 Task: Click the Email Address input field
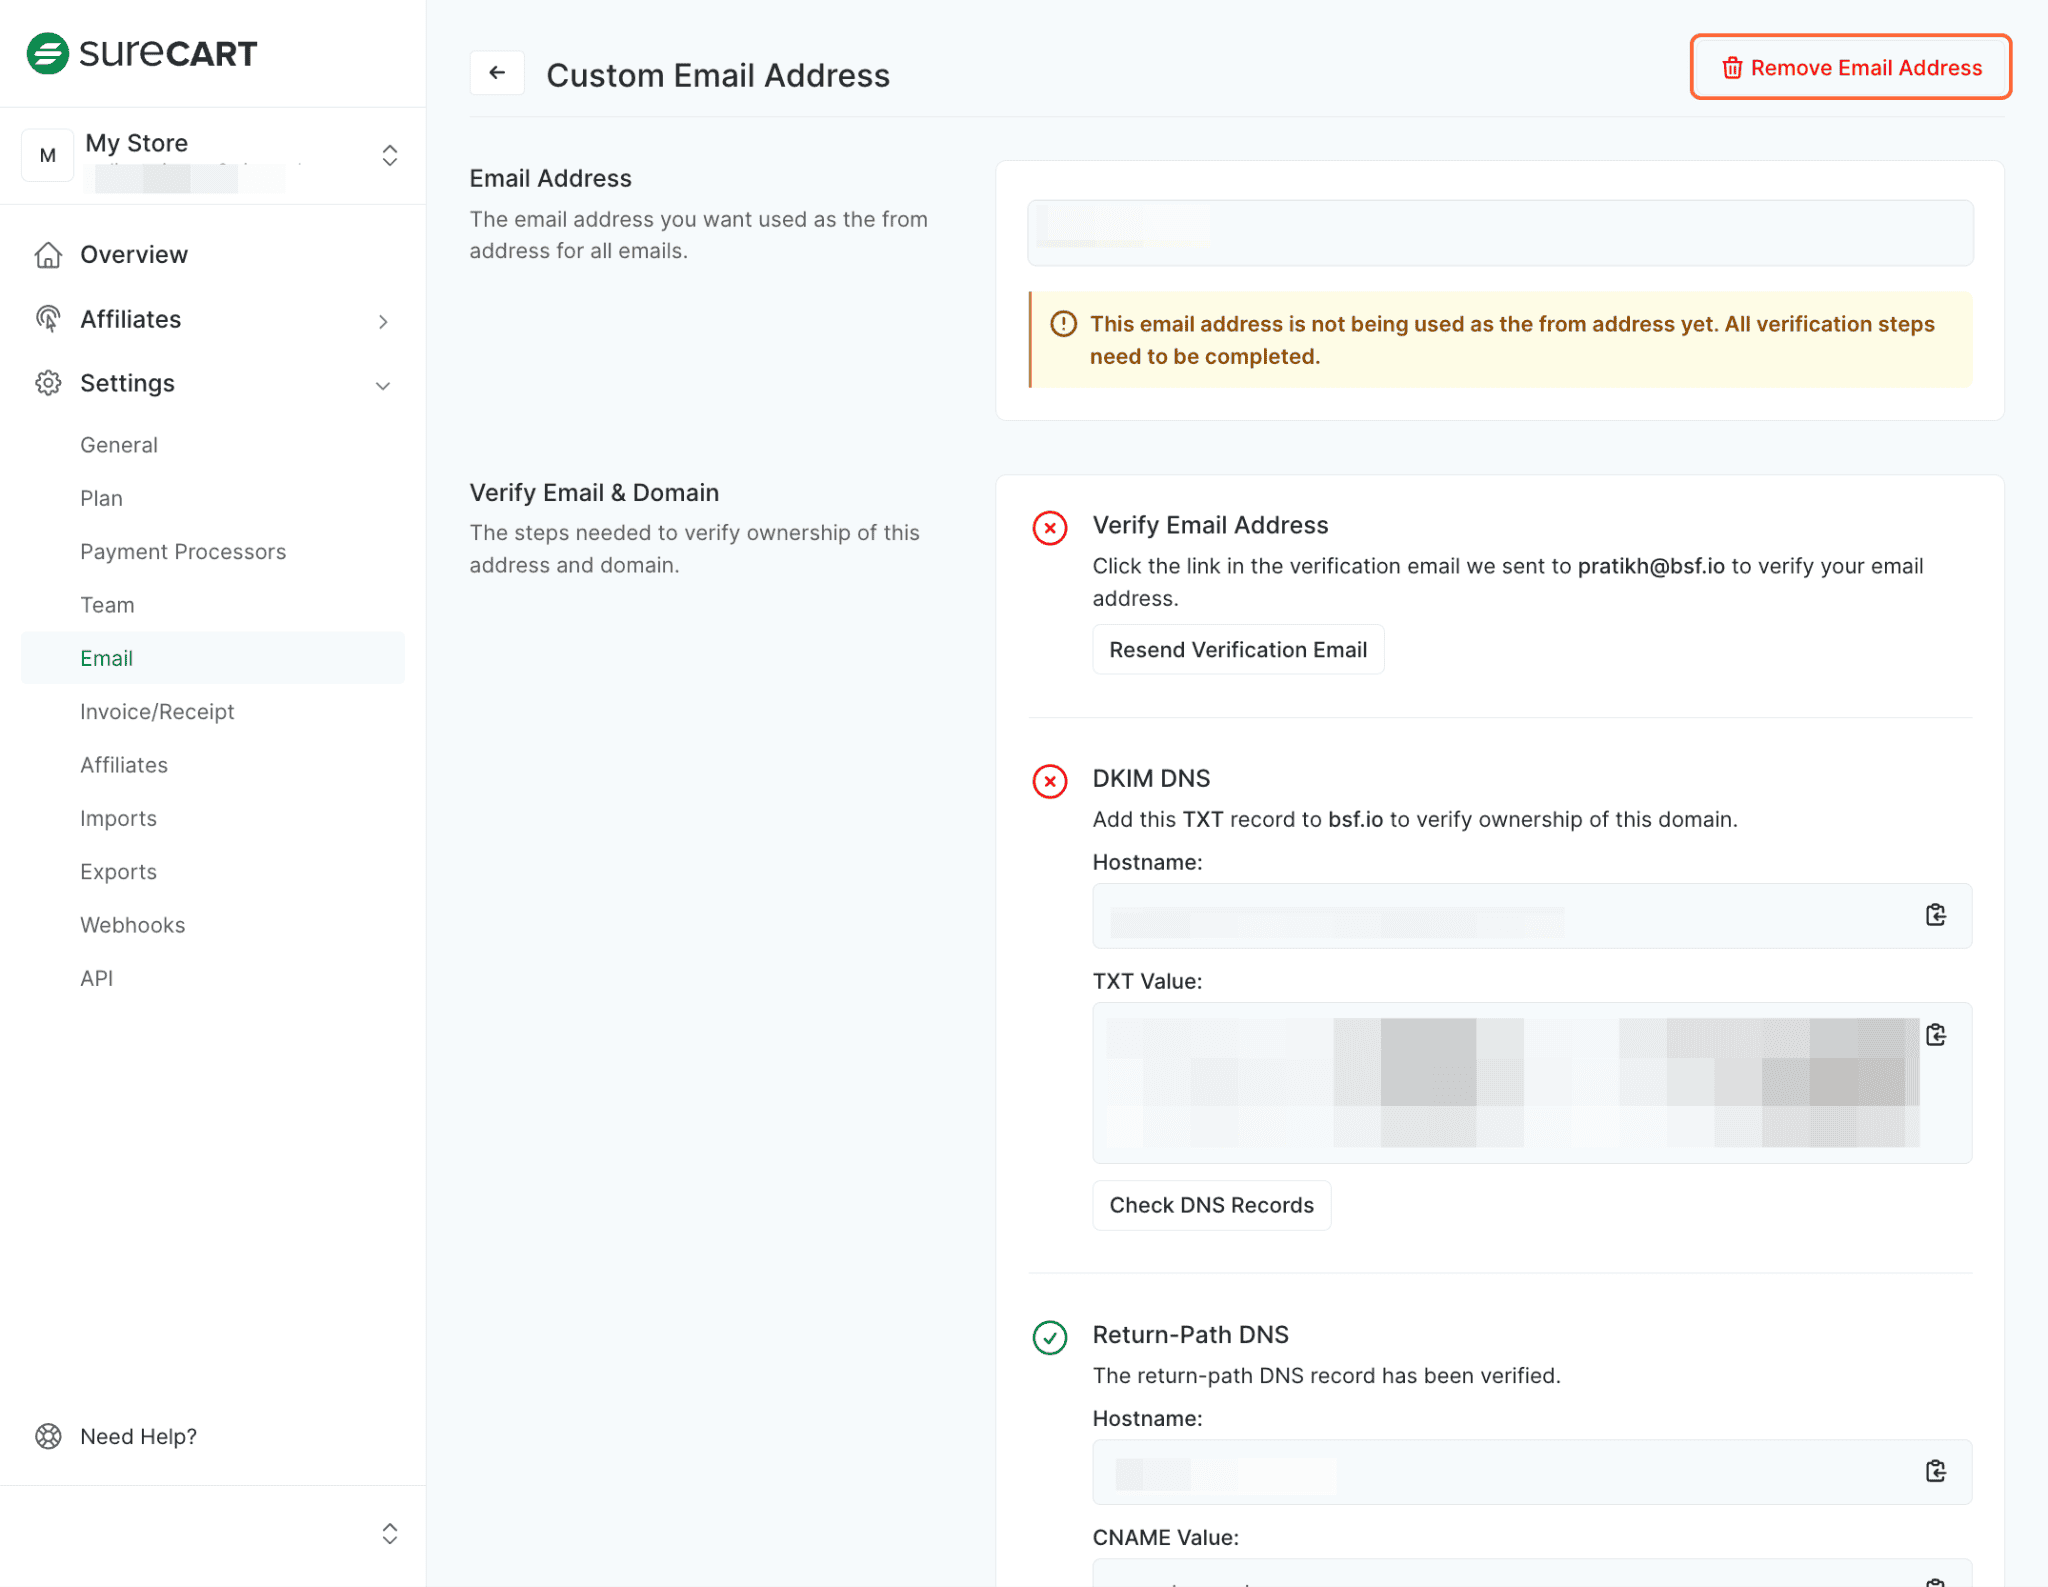tap(1499, 233)
